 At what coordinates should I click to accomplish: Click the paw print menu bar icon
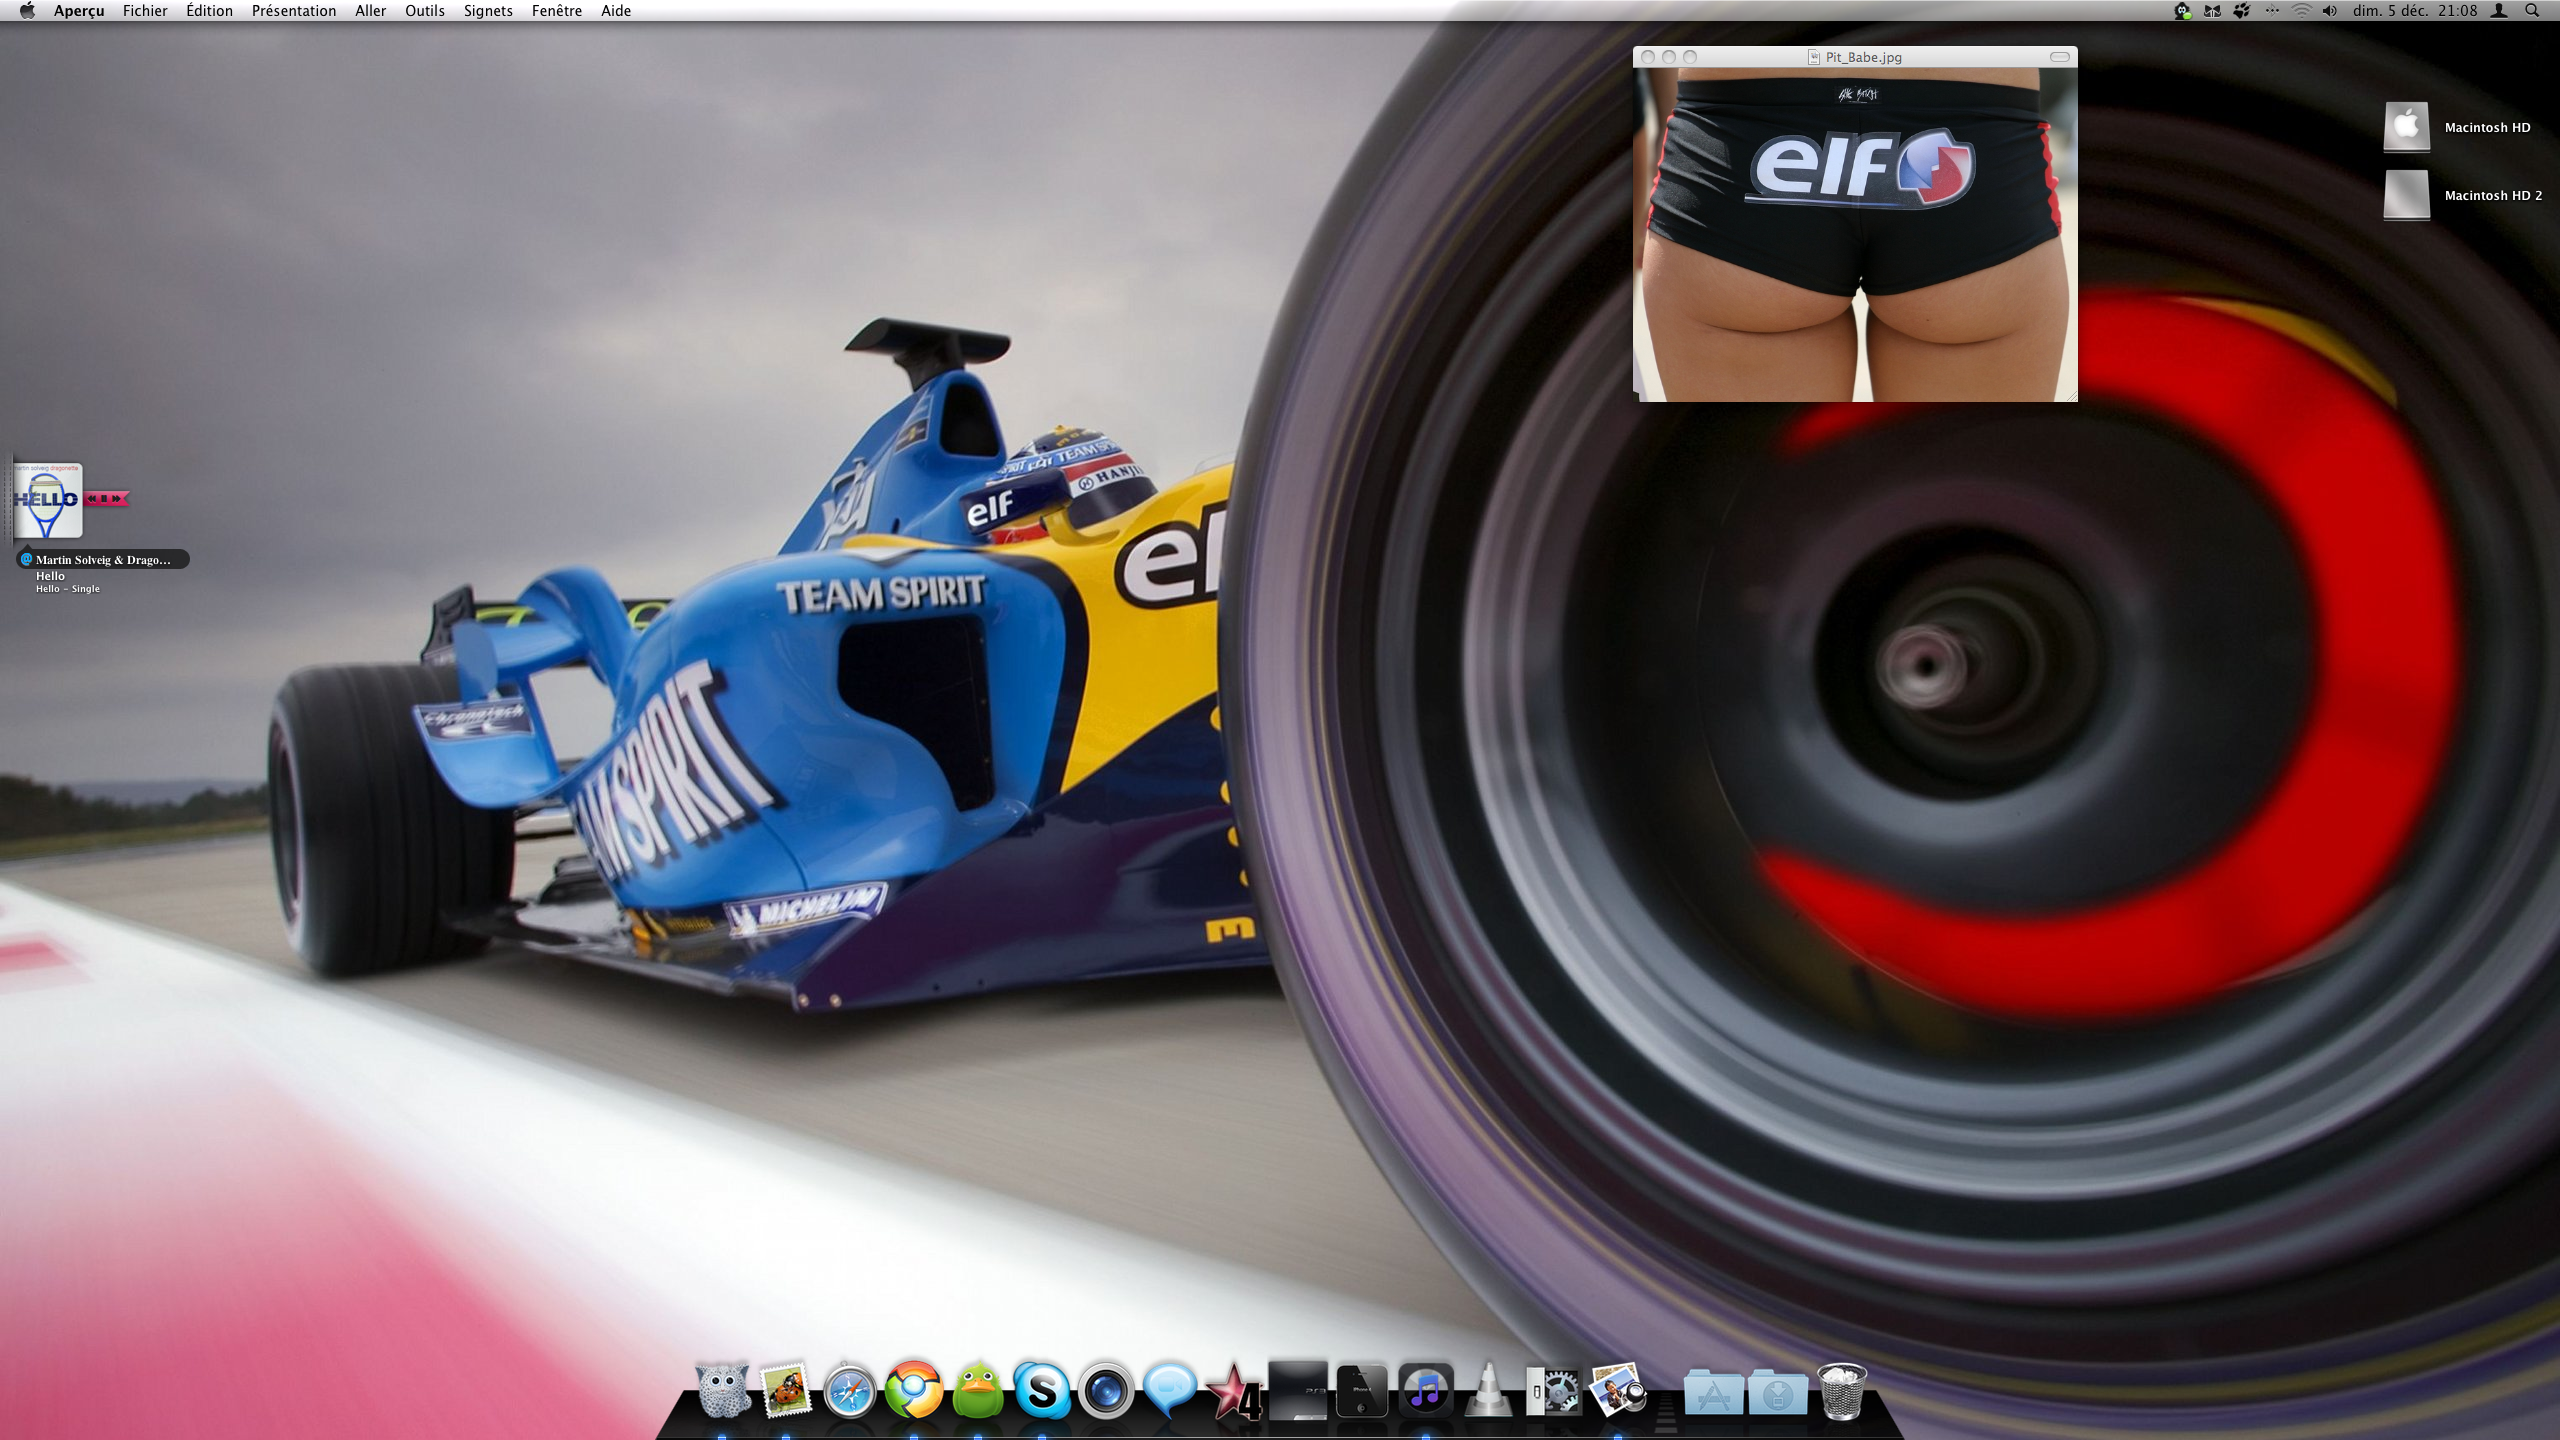2241,11
